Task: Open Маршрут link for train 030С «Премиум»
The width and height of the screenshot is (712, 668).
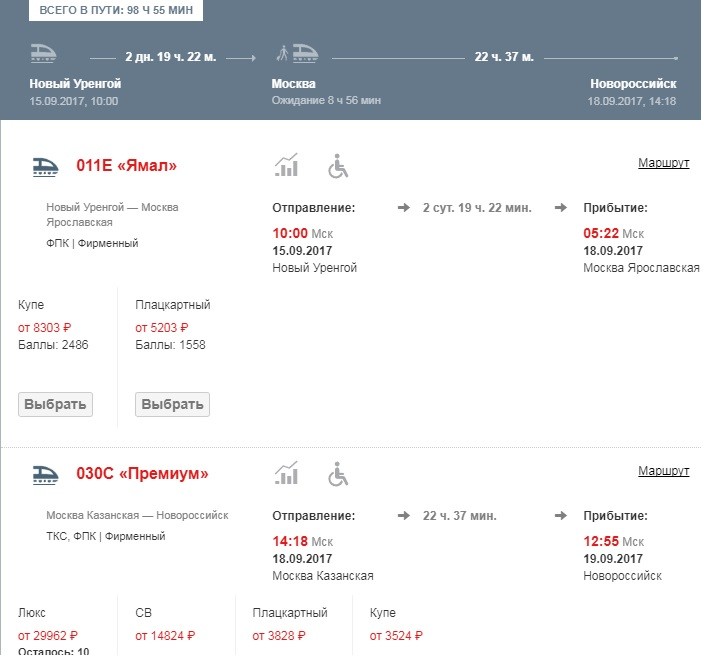Action: coord(663,471)
